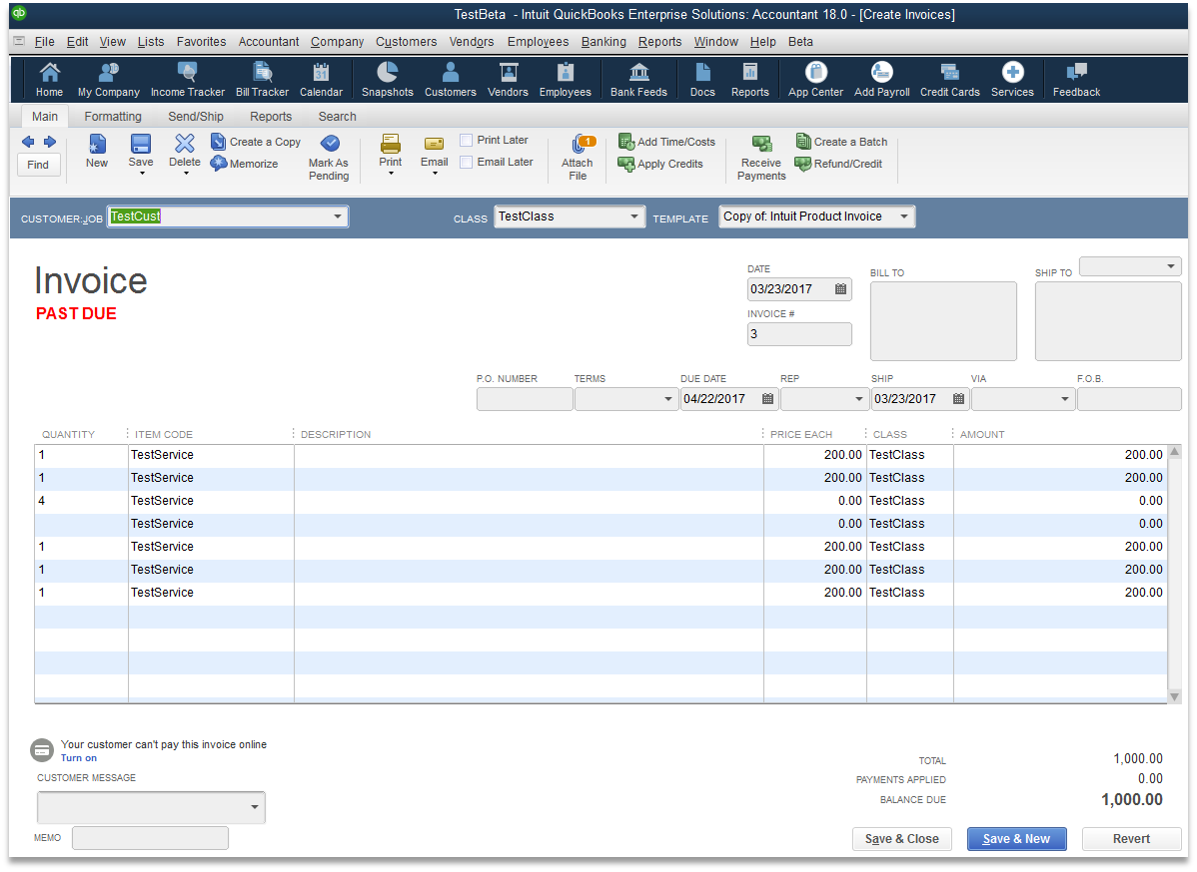Viewport: 1197px width, 872px height.
Task: Click the Memo input field
Action: [150, 838]
